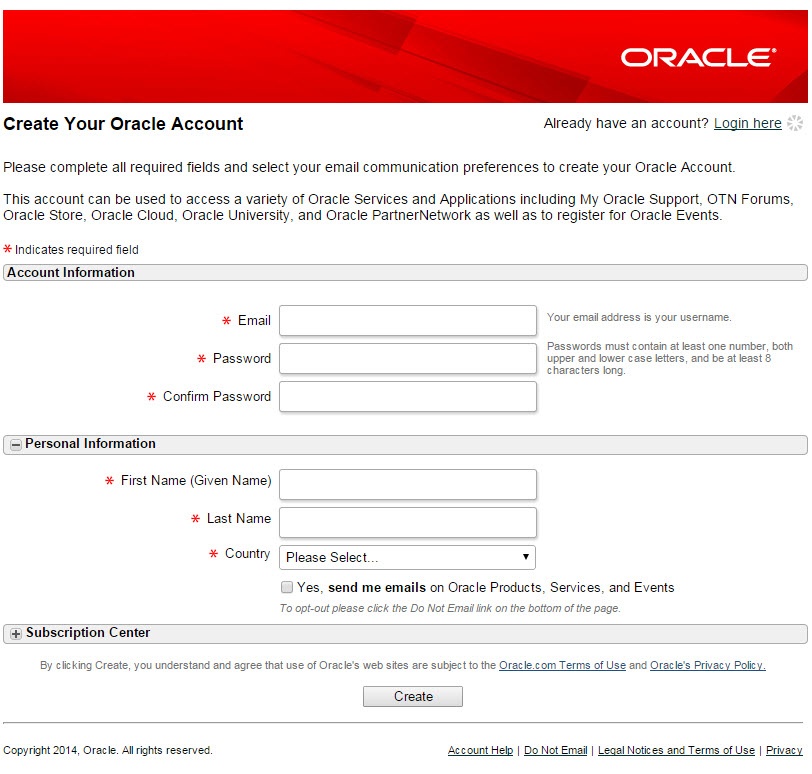Click the Oracle logo in the banner
Screen dimensions: 812x774
coord(699,57)
